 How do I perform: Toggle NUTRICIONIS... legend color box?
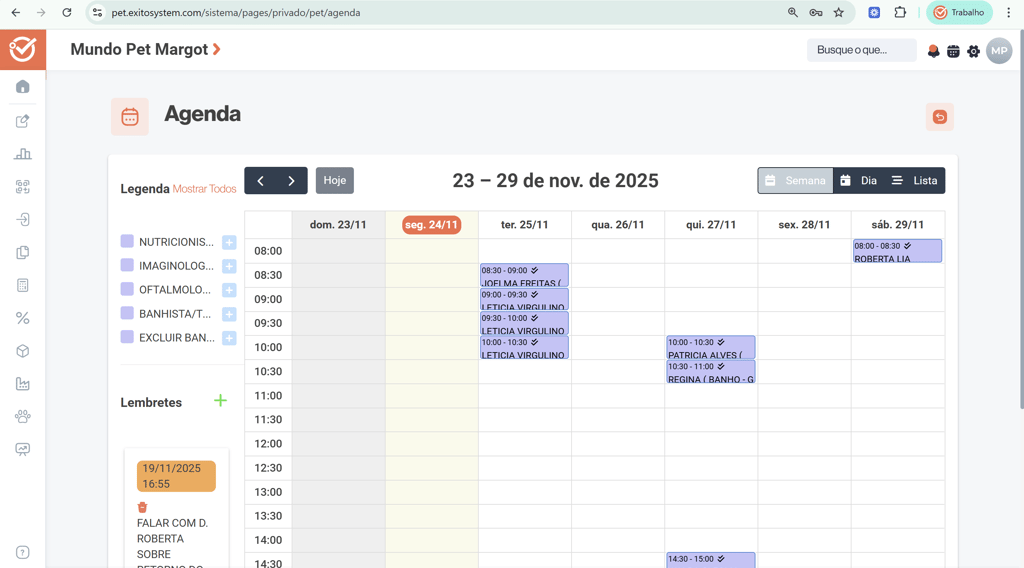(x=127, y=241)
